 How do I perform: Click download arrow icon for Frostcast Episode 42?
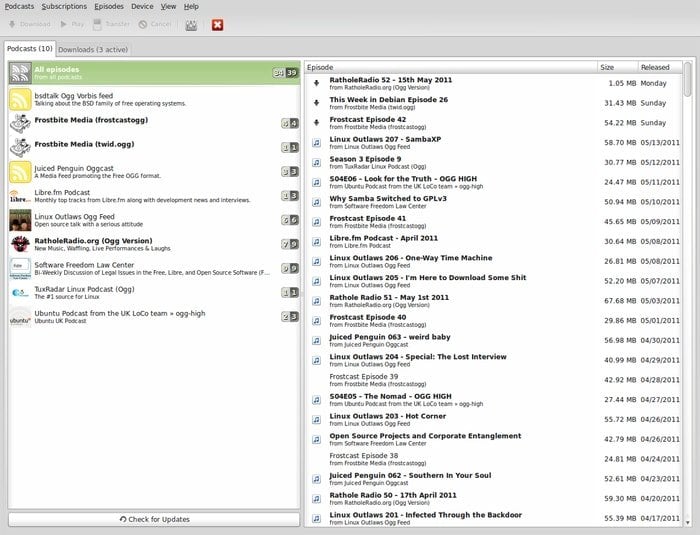click(317, 122)
